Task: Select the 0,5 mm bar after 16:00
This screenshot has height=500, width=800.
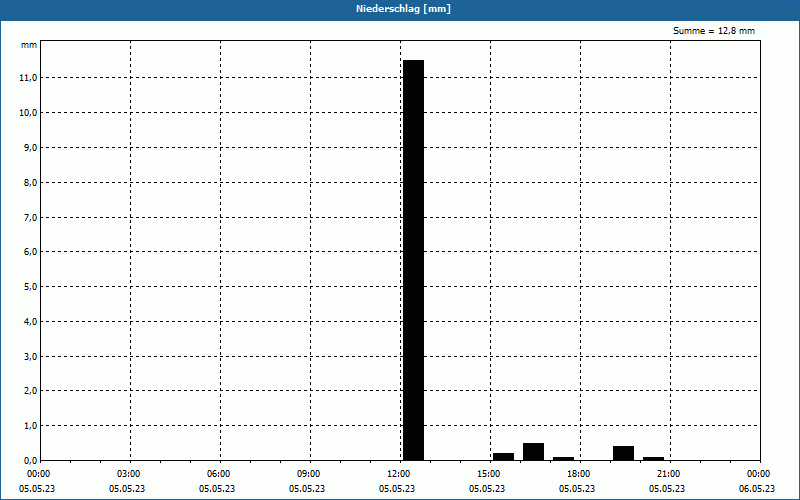Action: (534, 452)
